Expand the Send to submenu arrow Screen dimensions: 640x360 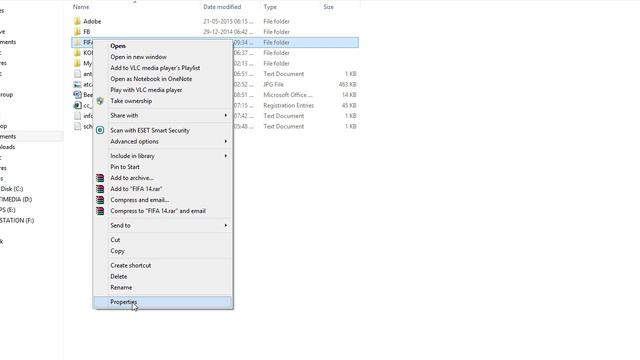tap(225, 226)
